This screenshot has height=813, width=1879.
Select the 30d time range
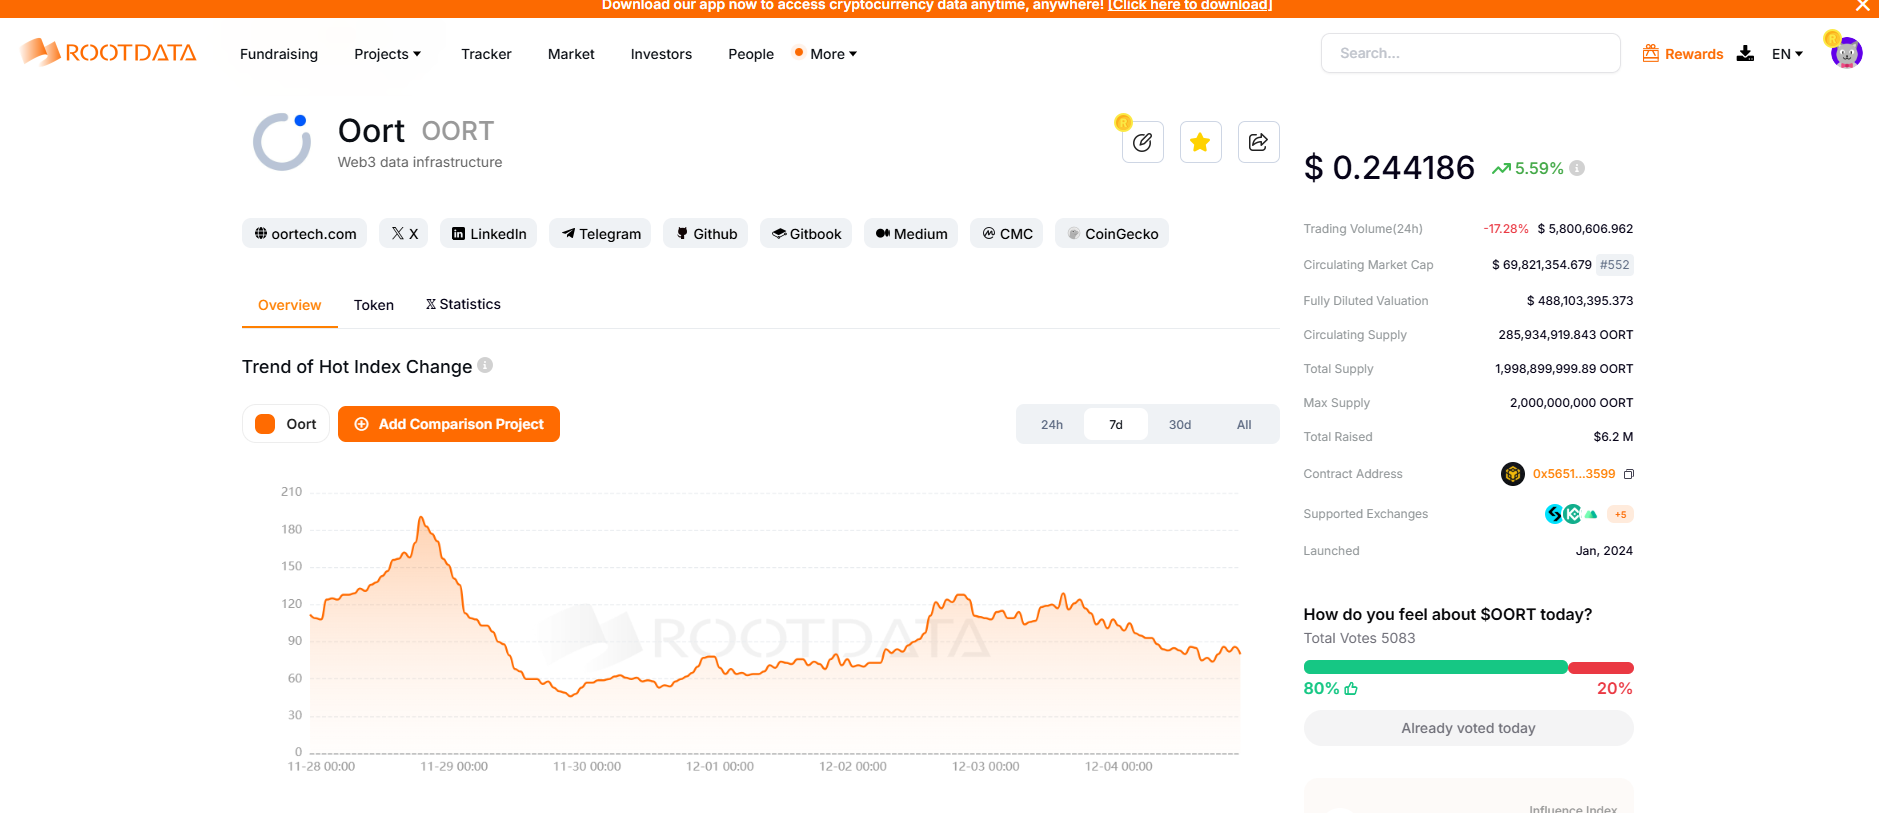click(x=1180, y=424)
